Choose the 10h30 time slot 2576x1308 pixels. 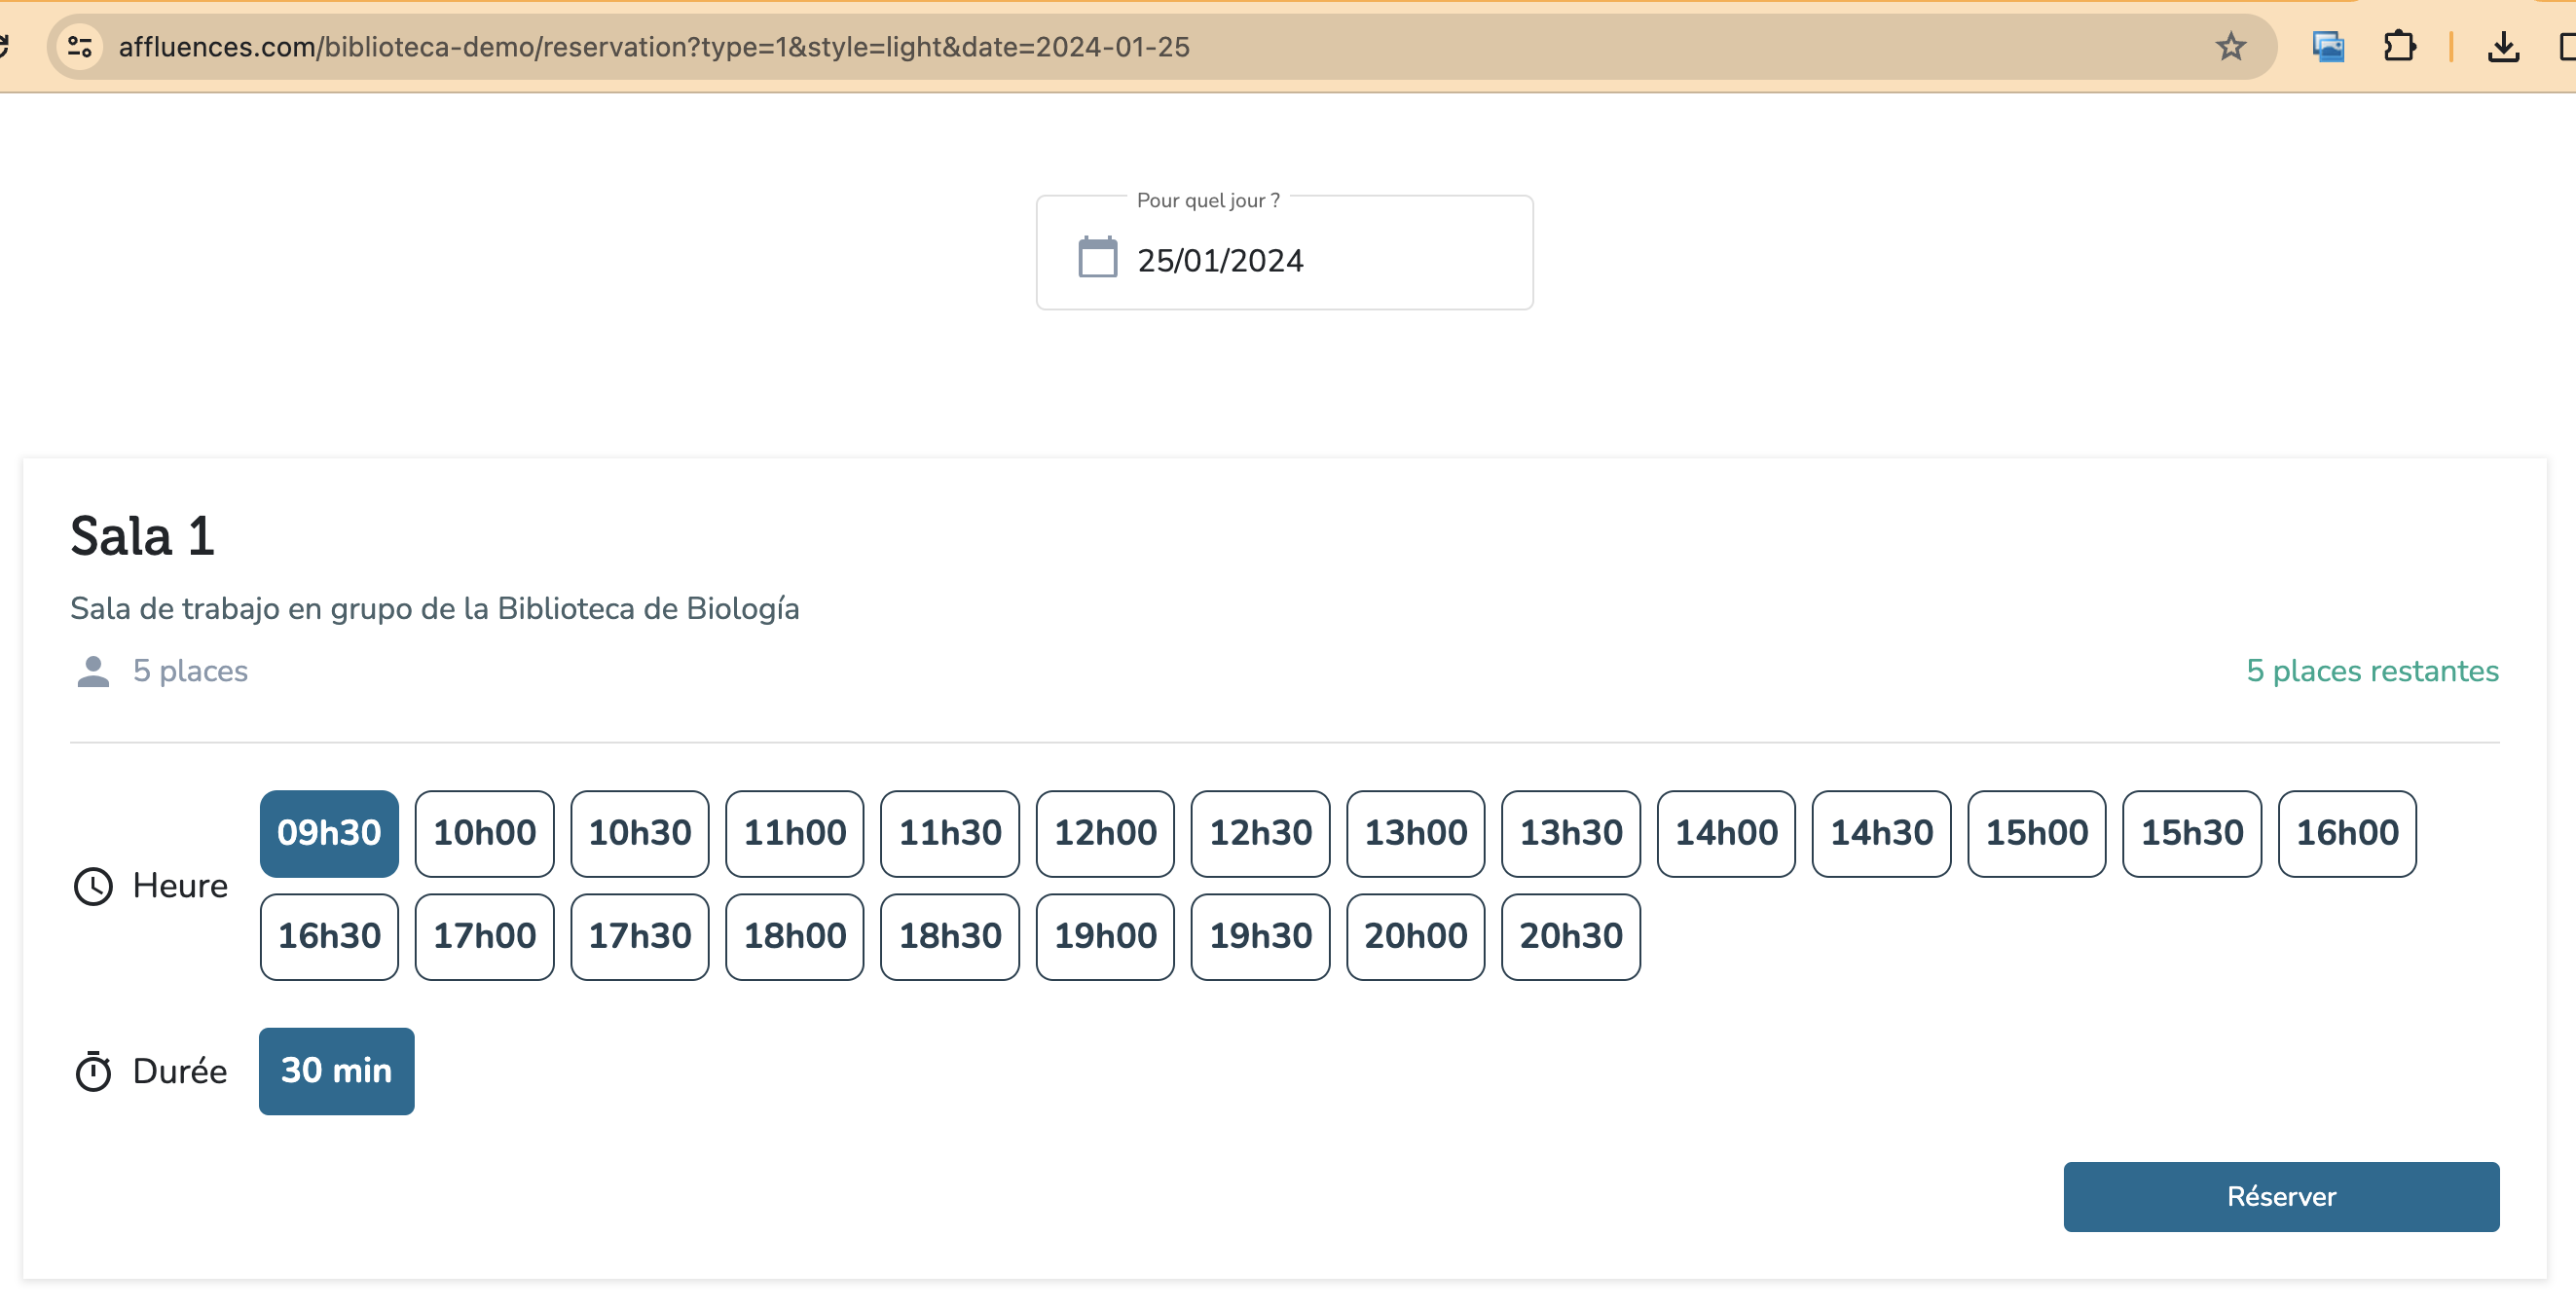640,834
